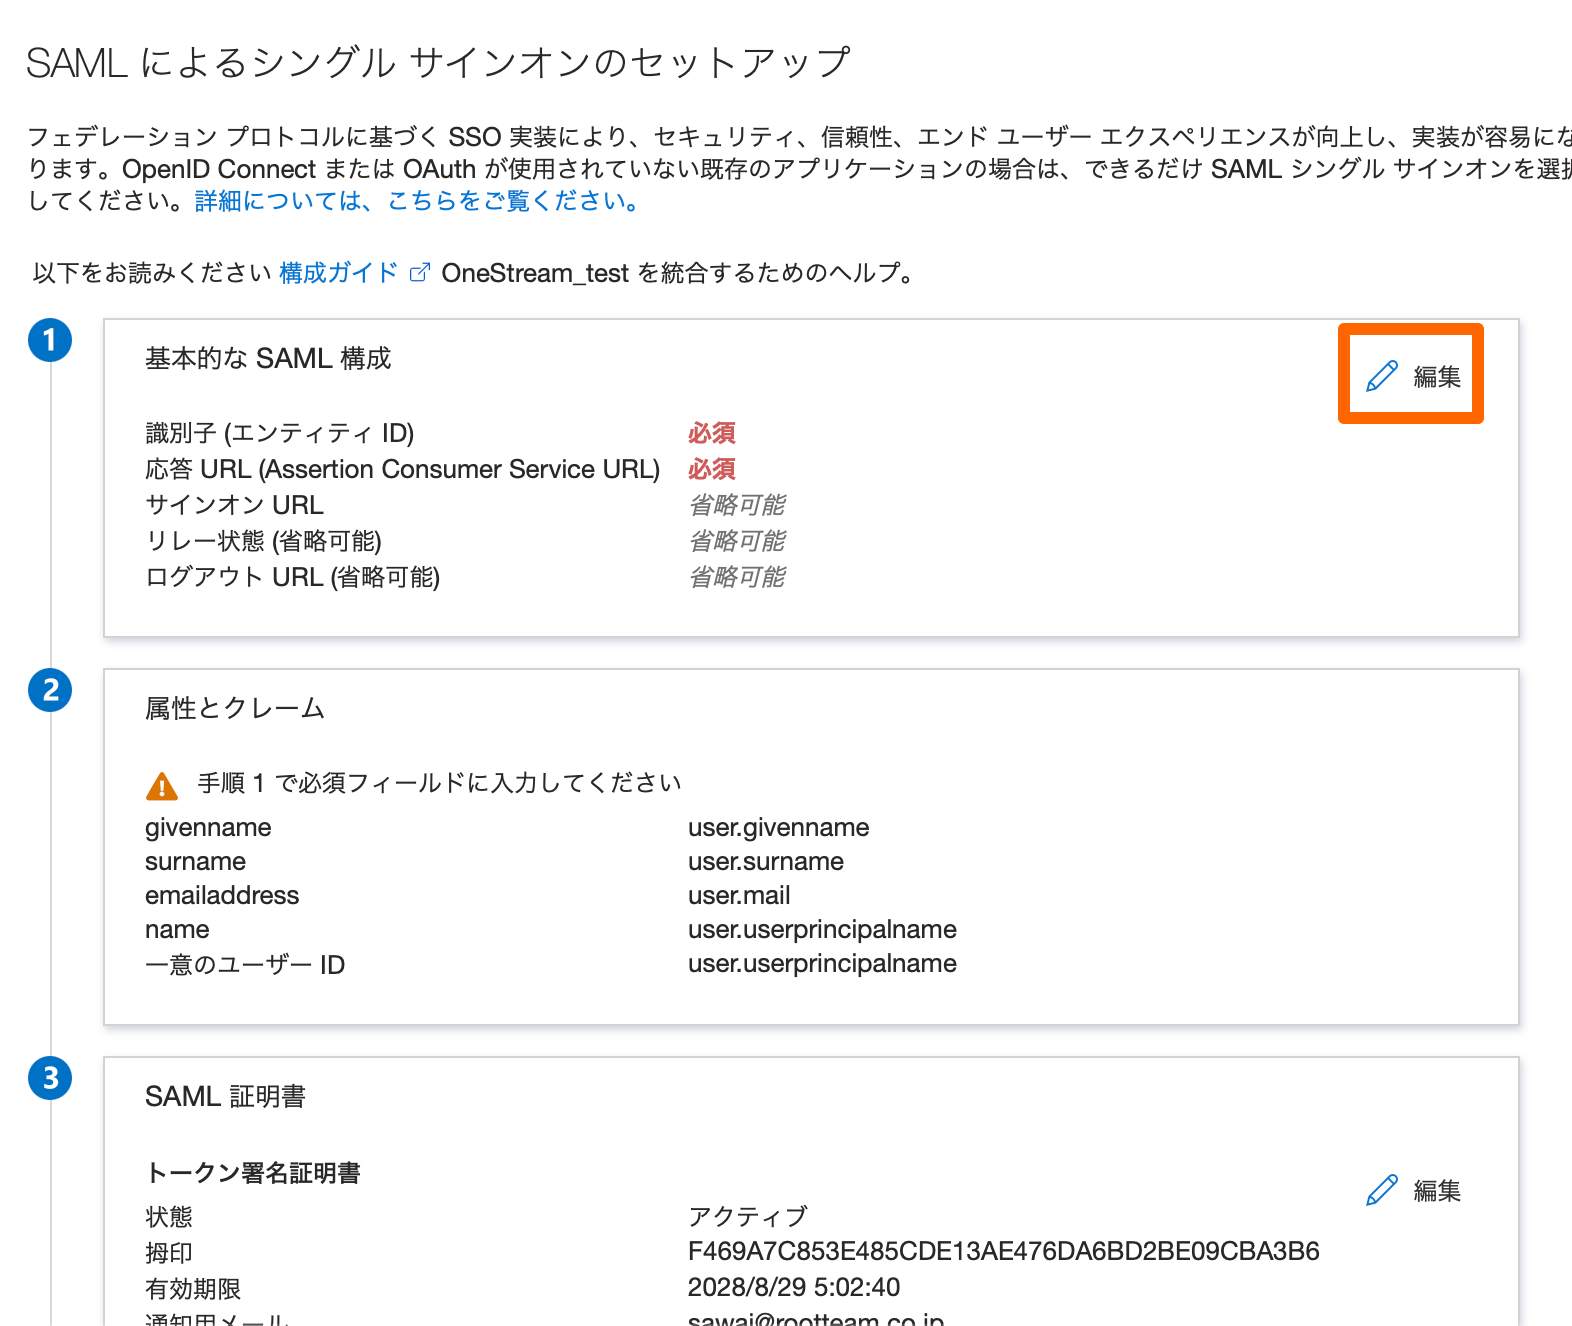The width and height of the screenshot is (1572, 1326).
Task: Click the 手順 1 で必須フィールドに入力してください warning text
Action: [439, 783]
